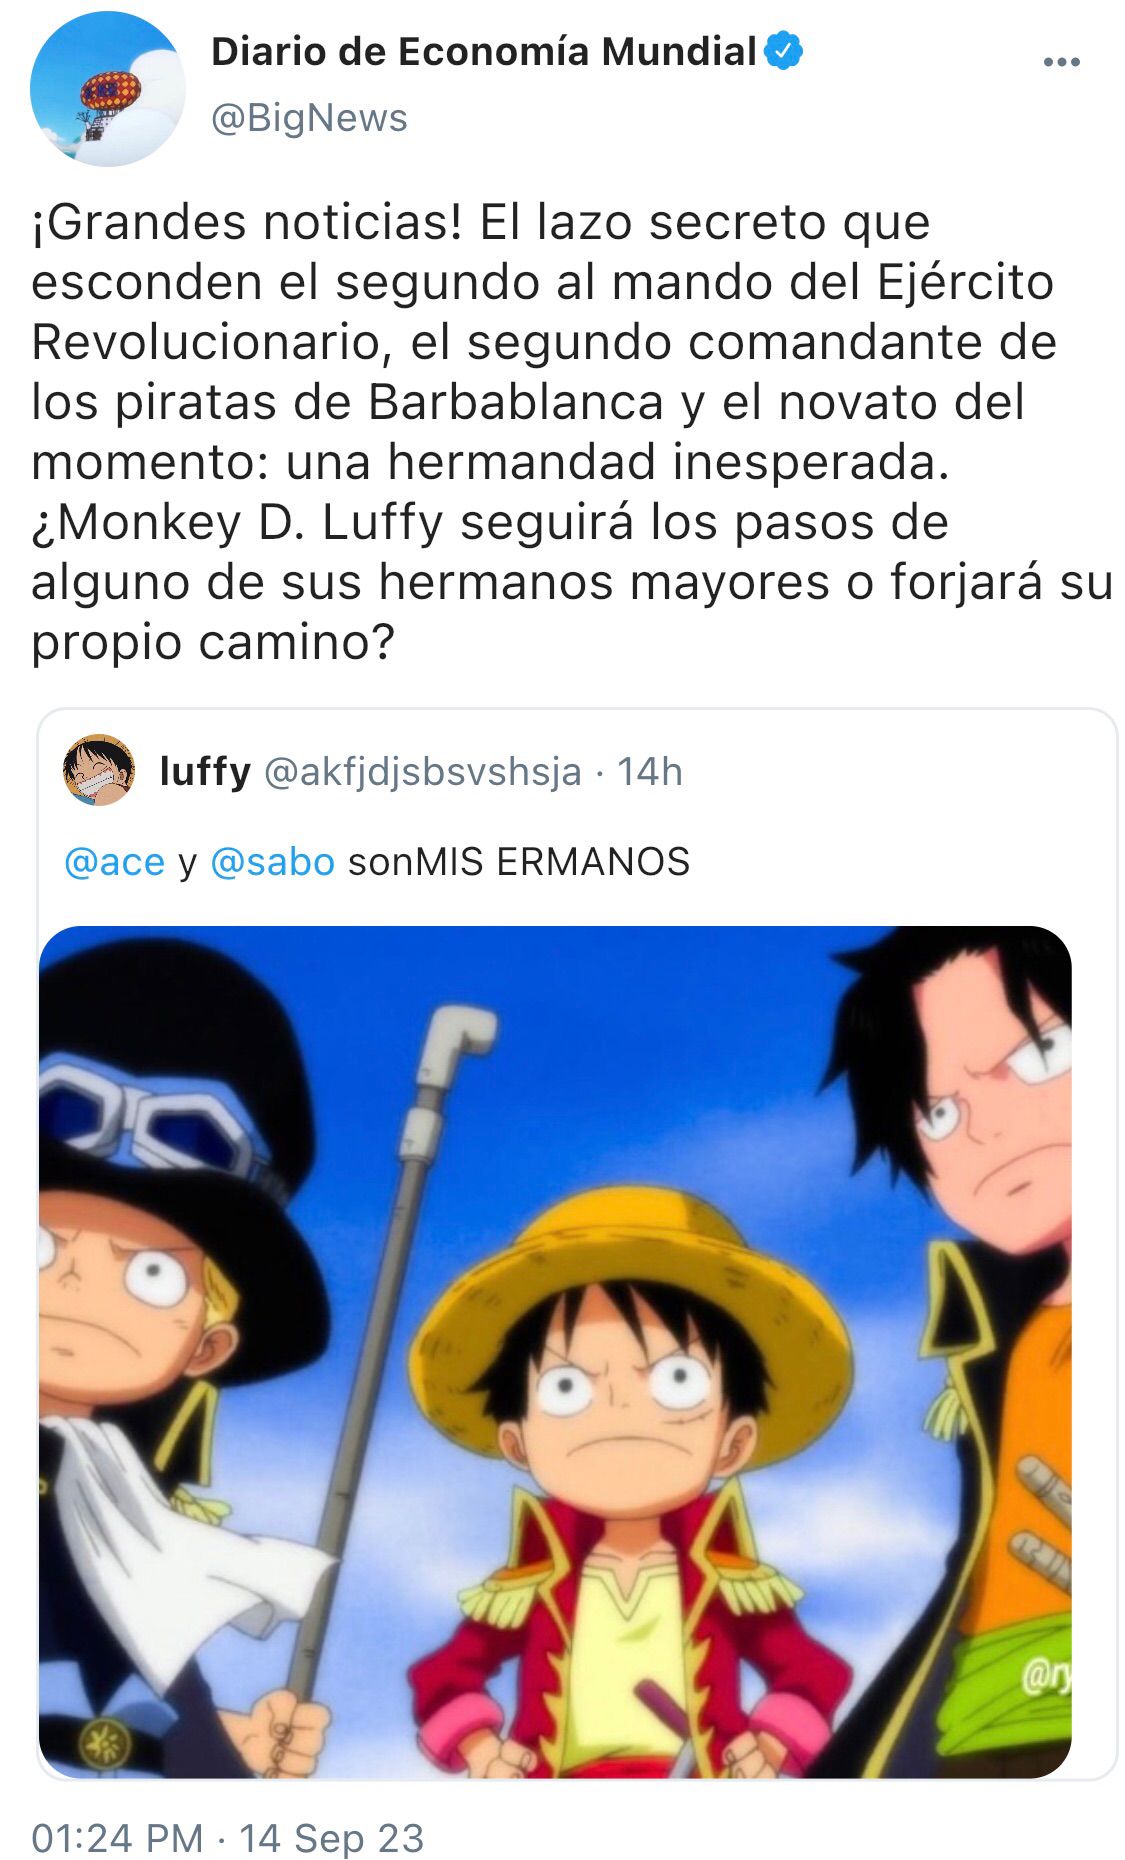Select the 'sonMIS ERMANOS' quoted text
Screen dimensions: 1125x1860
pos(519,861)
